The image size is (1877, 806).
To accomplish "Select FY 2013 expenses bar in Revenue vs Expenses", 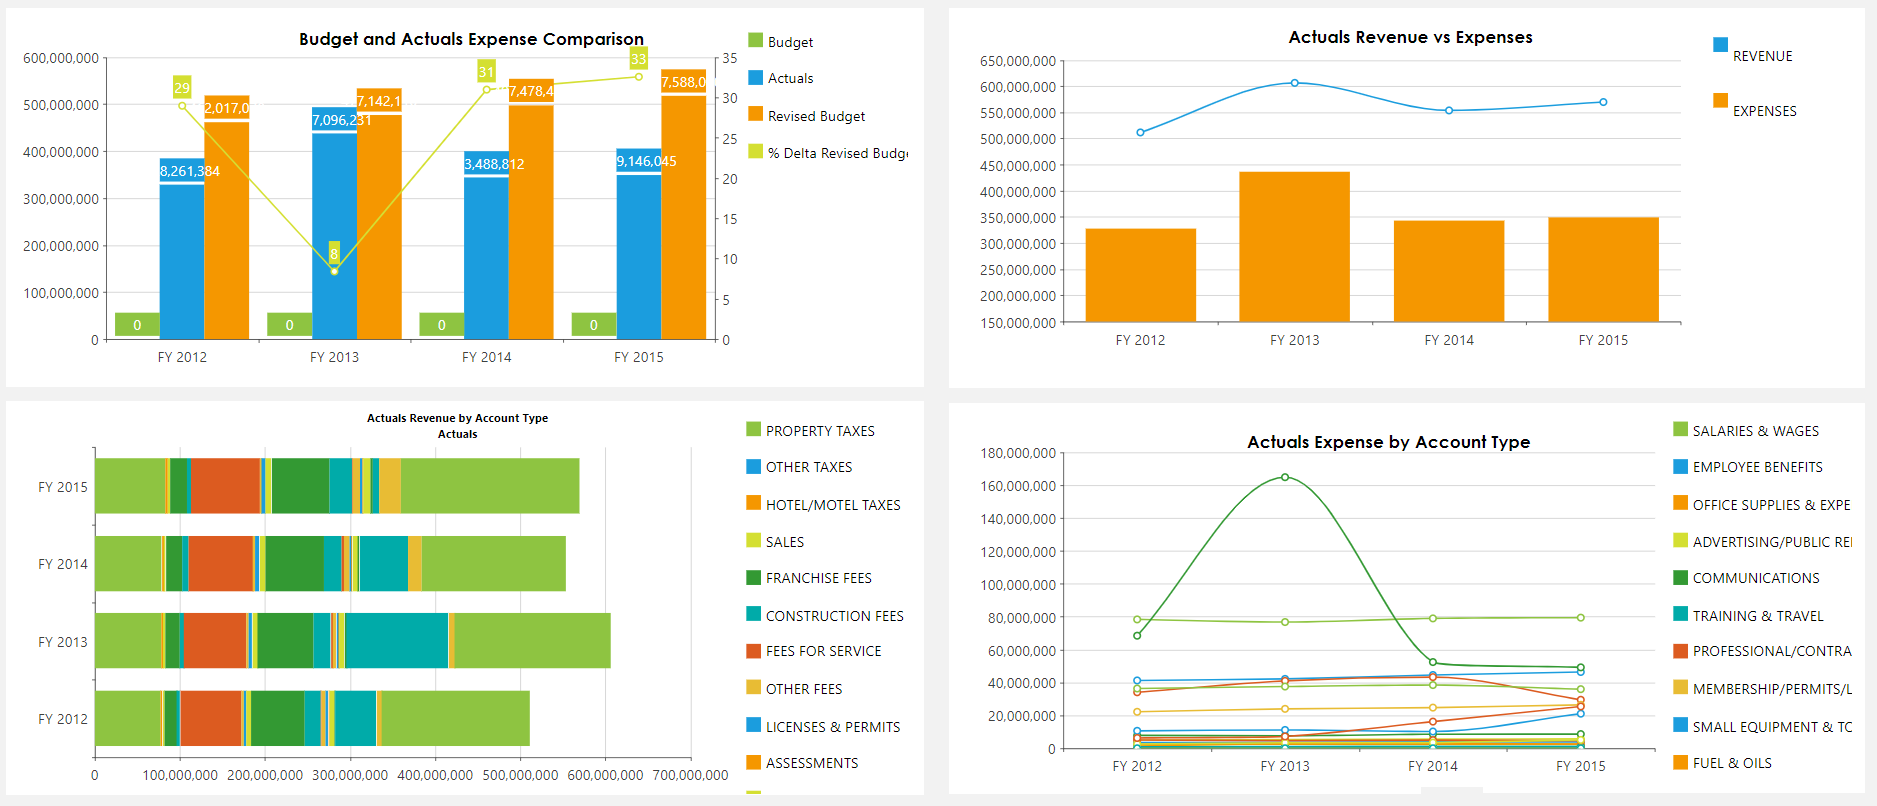I will click(1295, 247).
